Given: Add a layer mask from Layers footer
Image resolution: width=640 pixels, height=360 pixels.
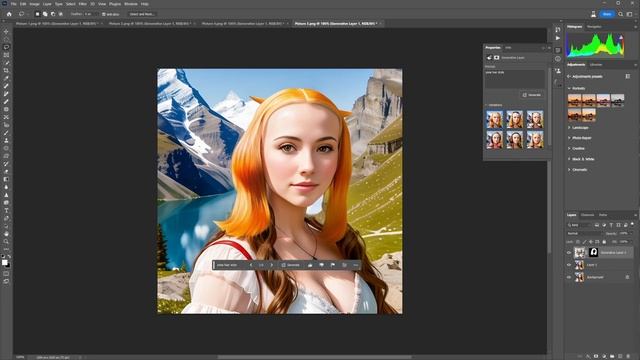Looking at the screenshot, I should (x=596, y=356).
